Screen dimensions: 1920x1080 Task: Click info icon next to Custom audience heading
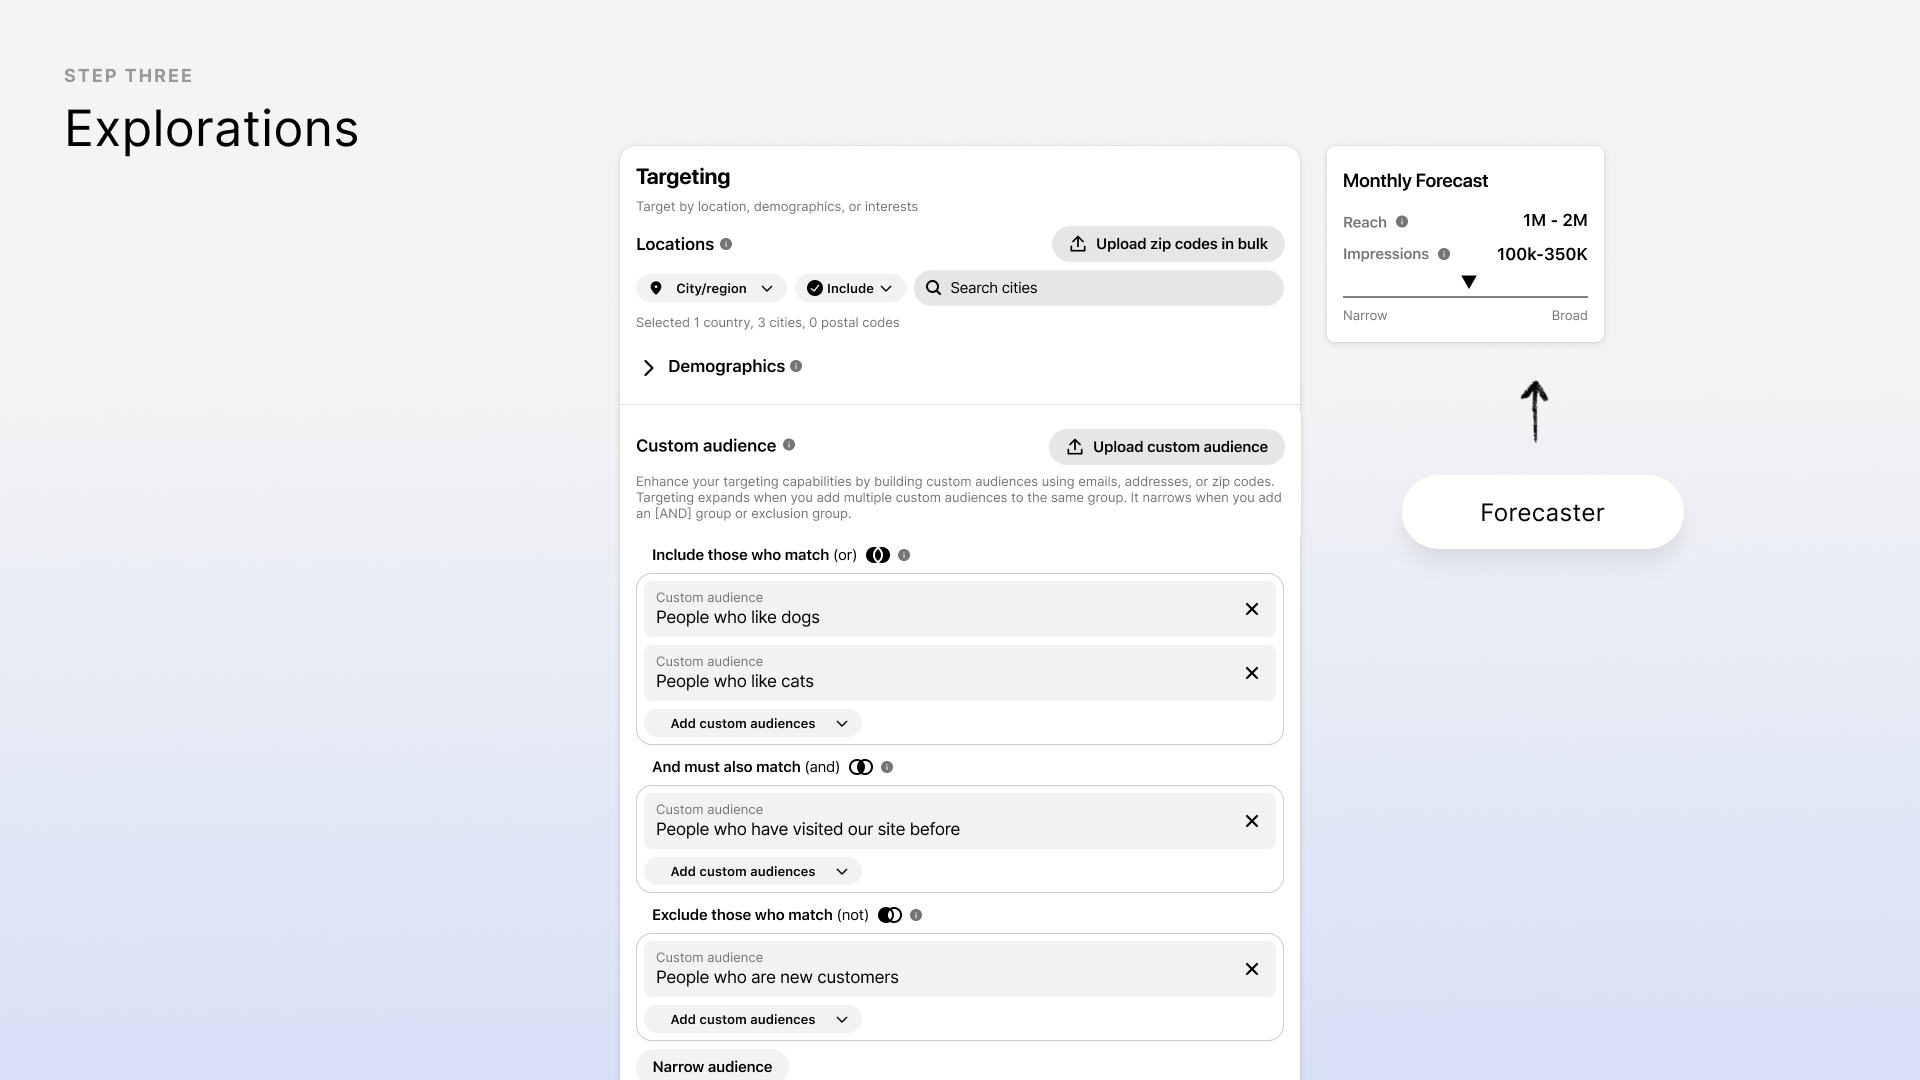coord(789,445)
